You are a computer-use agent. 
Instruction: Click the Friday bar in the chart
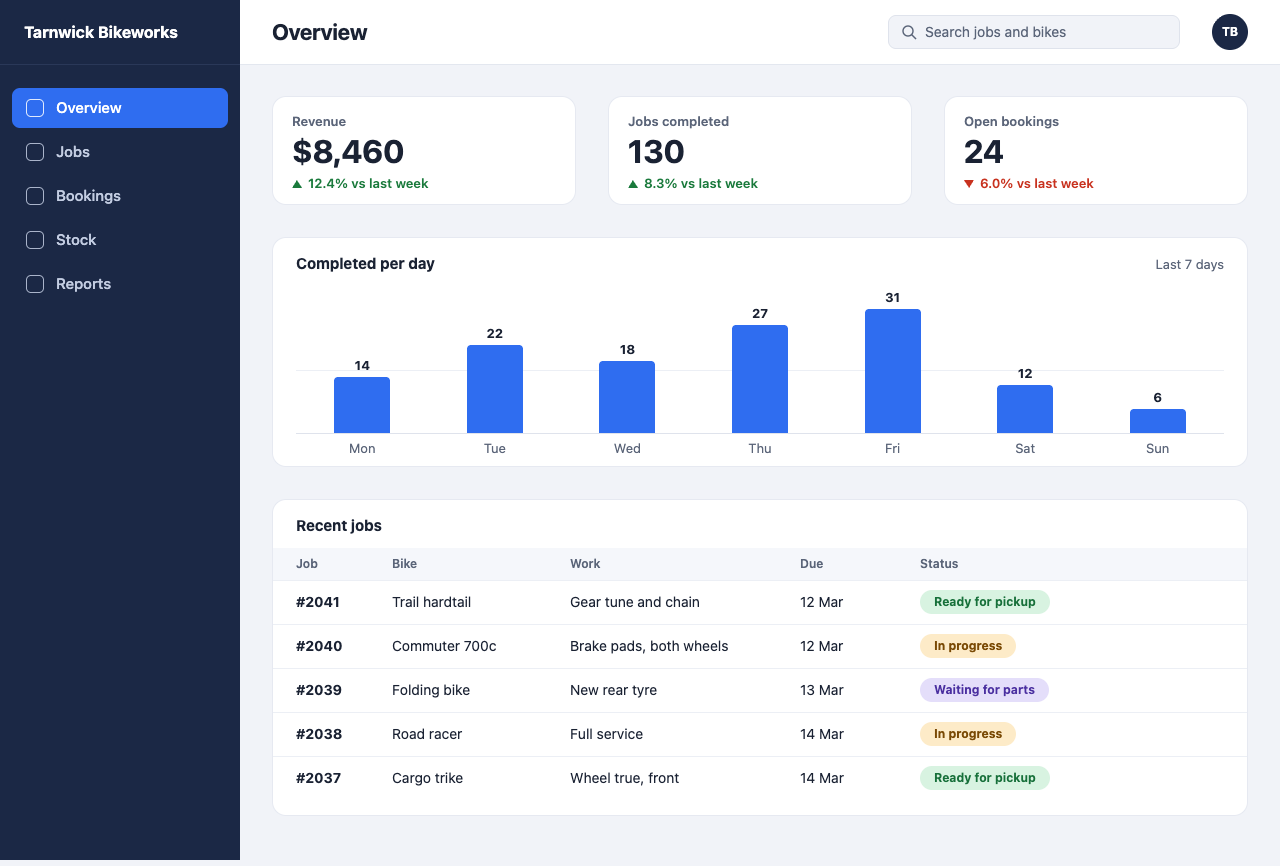(893, 371)
